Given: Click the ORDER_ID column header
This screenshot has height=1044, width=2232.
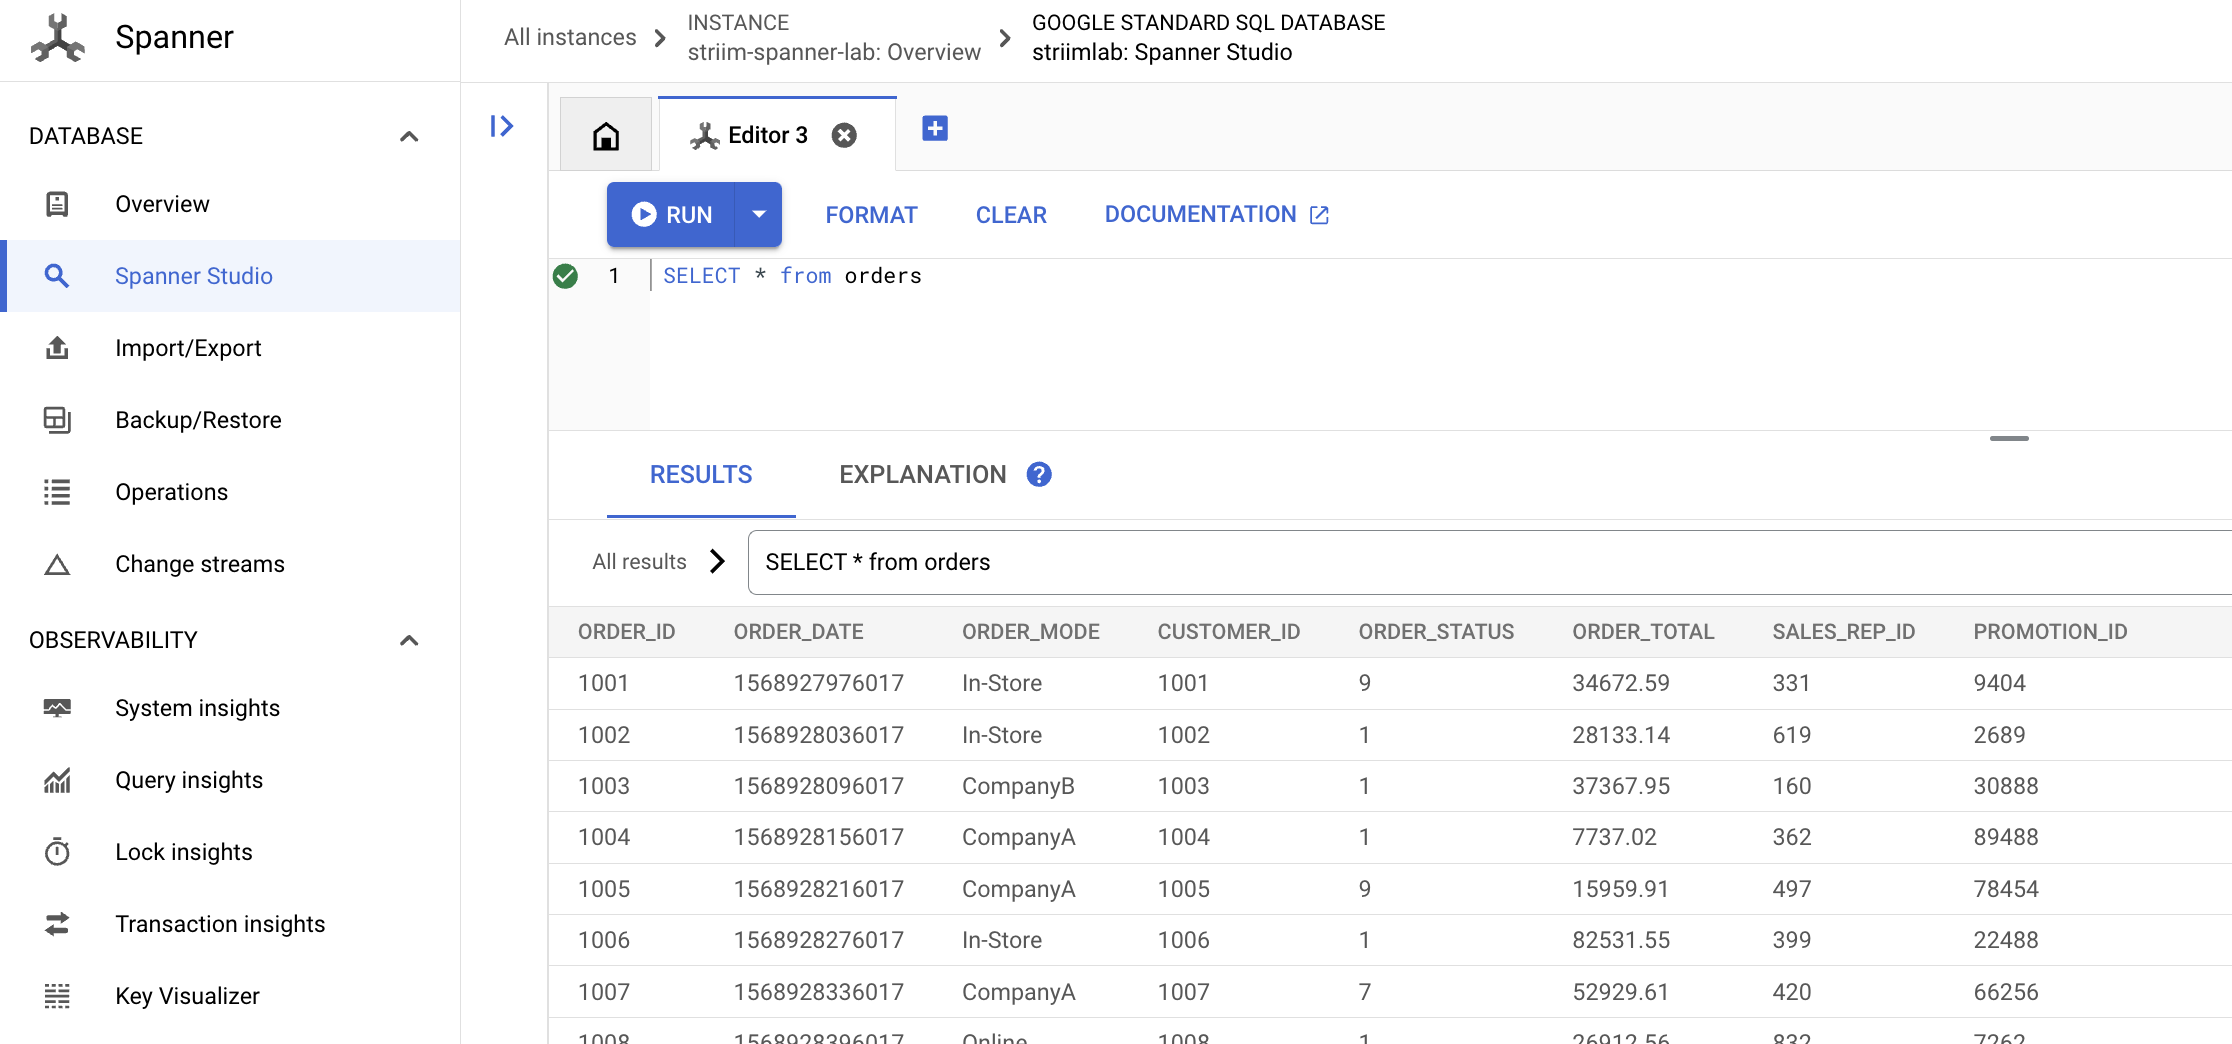Looking at the screenshot, I should click(x=626, y=632).
